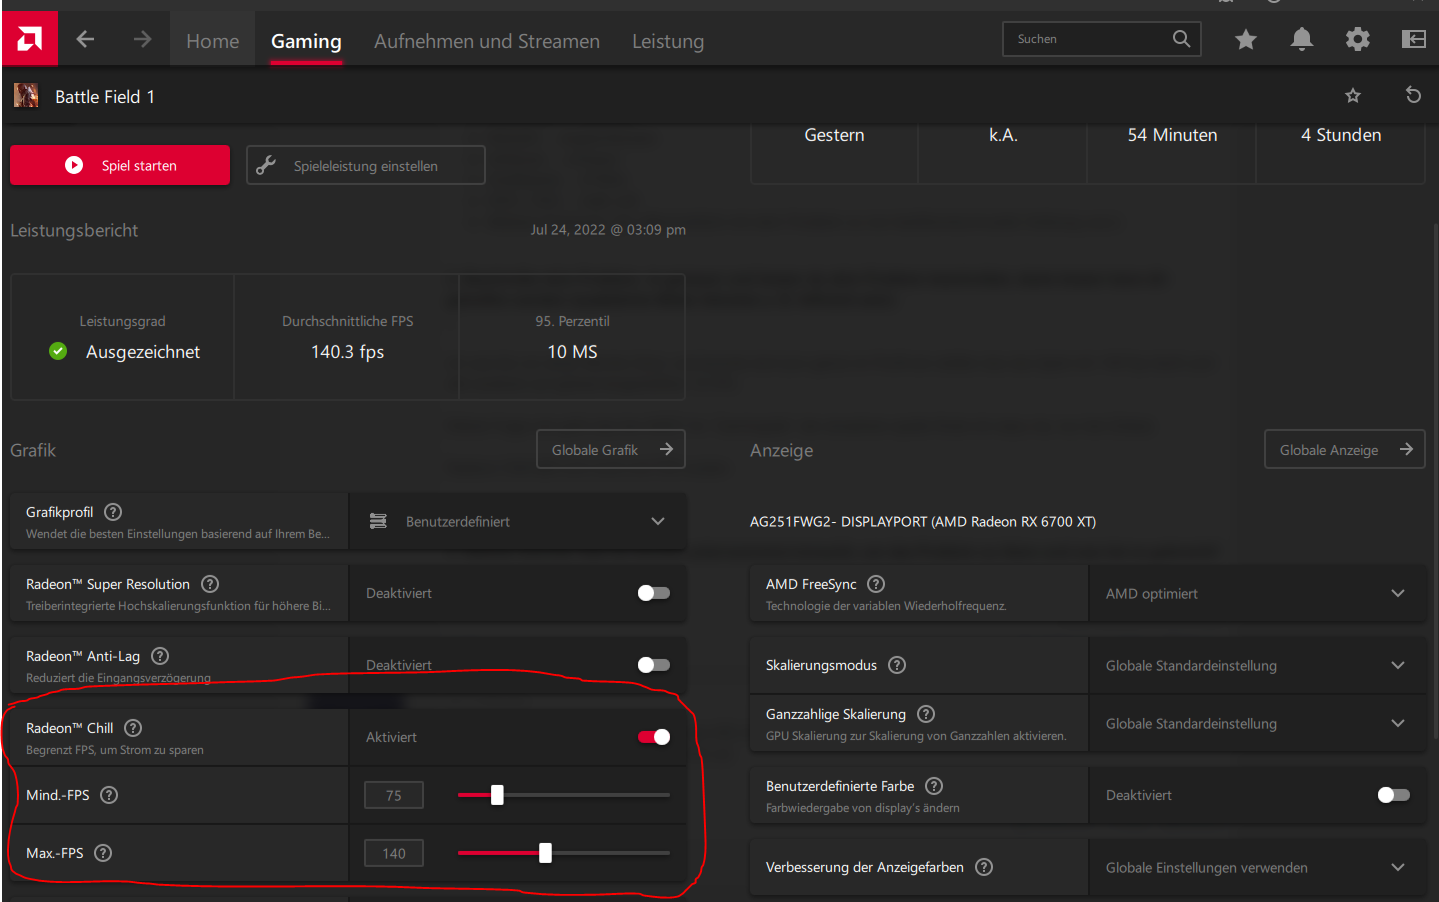Open AMD FreeSync AMD optimiert dropdown
Image resolution: width=1439 pixels, height=902 pixels.
tap(1257, 593)
